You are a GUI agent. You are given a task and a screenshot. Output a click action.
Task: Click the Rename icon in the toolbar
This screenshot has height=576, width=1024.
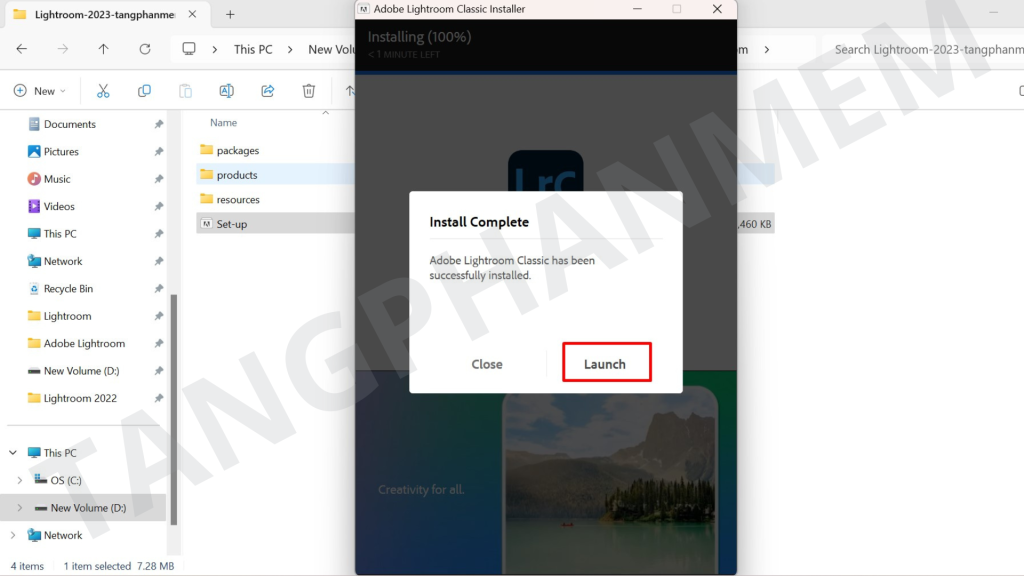[x=226, y=91]
